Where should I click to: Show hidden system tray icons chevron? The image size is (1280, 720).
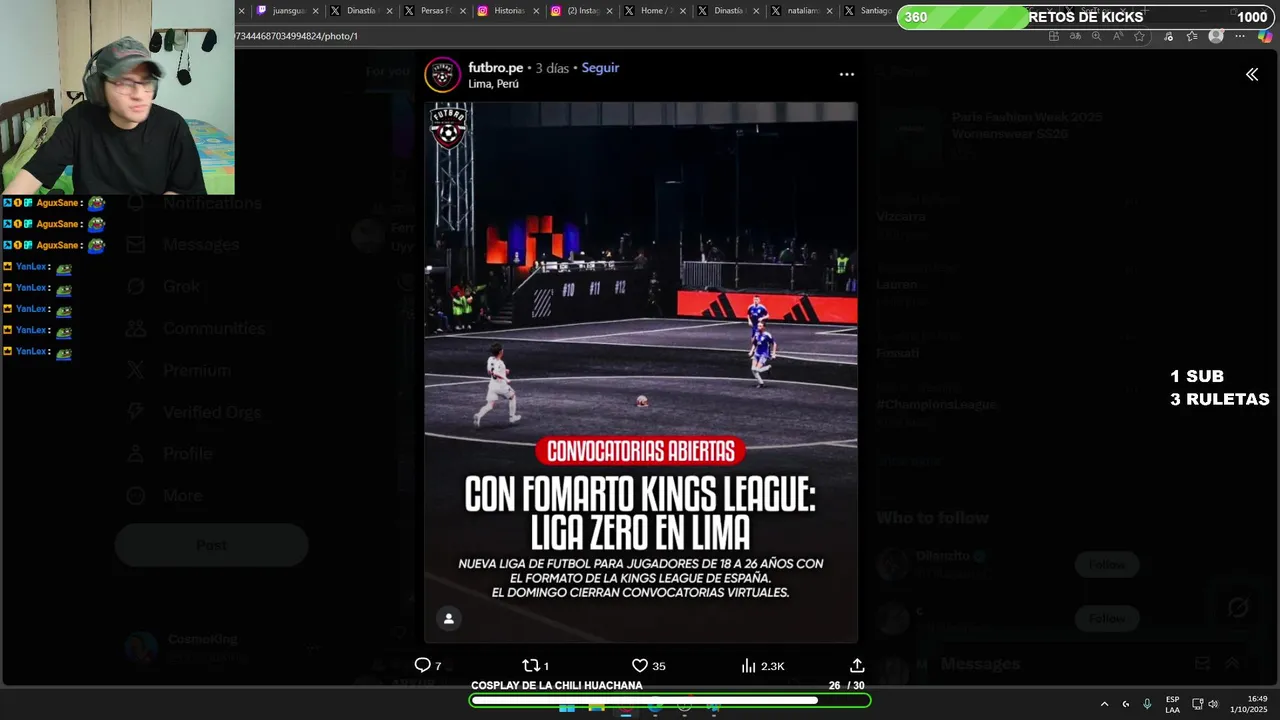(x=1104, y=704)
